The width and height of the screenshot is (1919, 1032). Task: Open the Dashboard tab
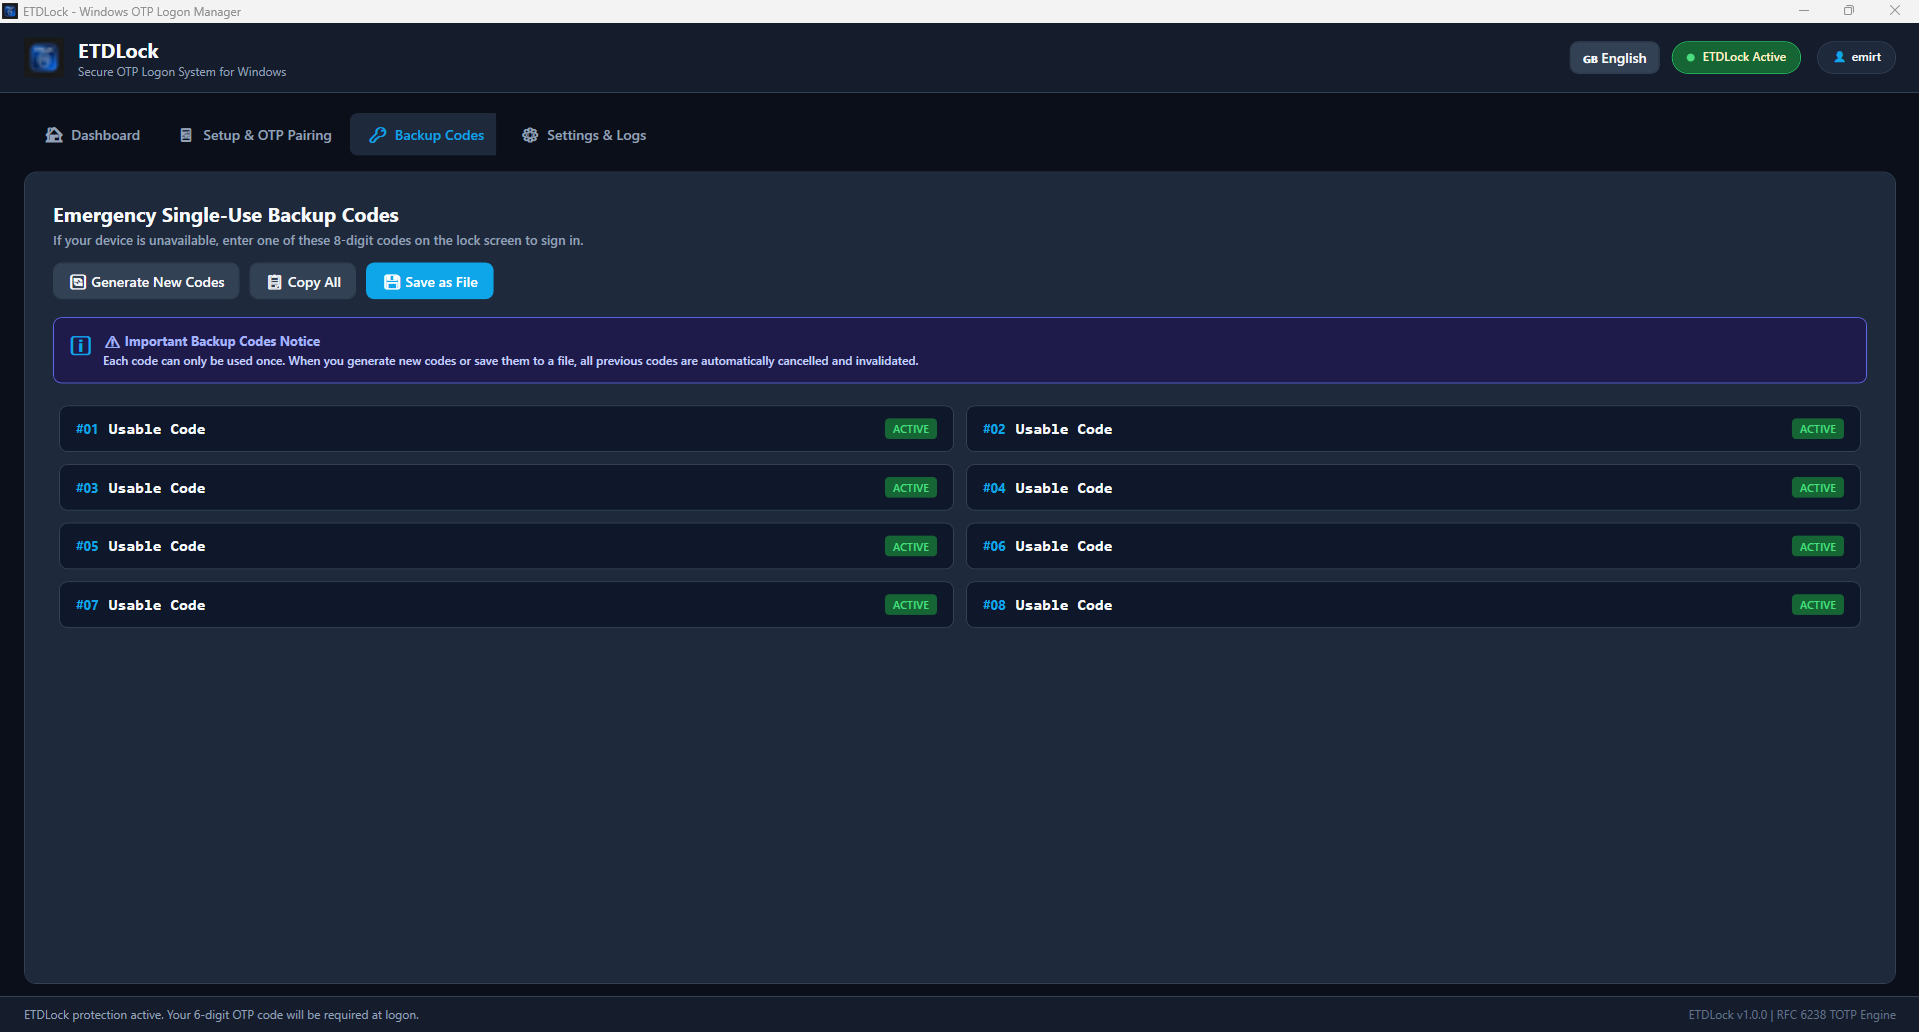coord(93,135)
